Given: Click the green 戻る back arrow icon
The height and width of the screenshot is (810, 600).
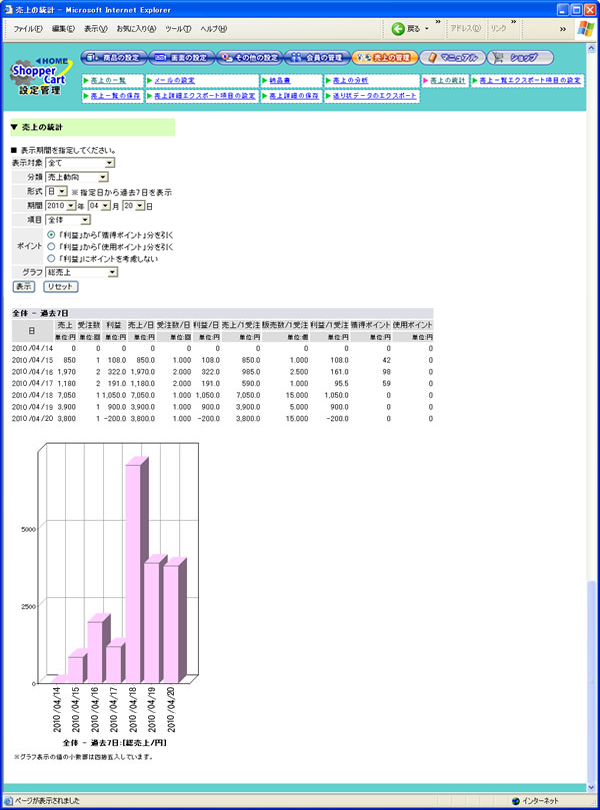Looking at the screenshot, I should click(398, 28).
